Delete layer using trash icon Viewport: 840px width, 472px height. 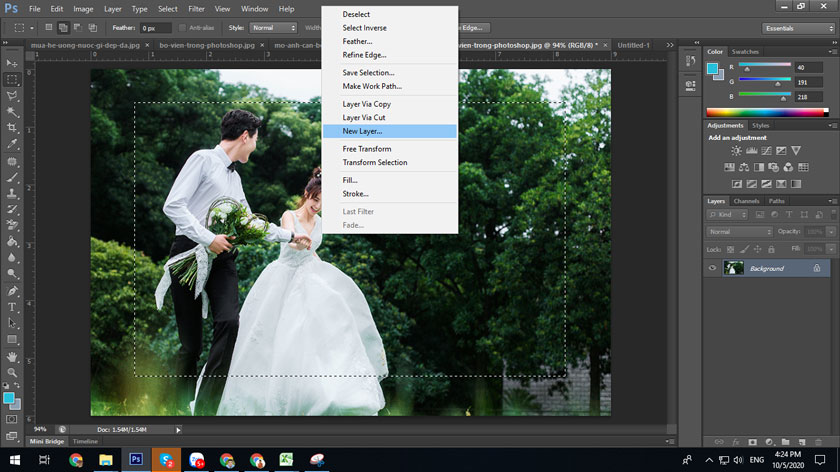pos(818,442)
